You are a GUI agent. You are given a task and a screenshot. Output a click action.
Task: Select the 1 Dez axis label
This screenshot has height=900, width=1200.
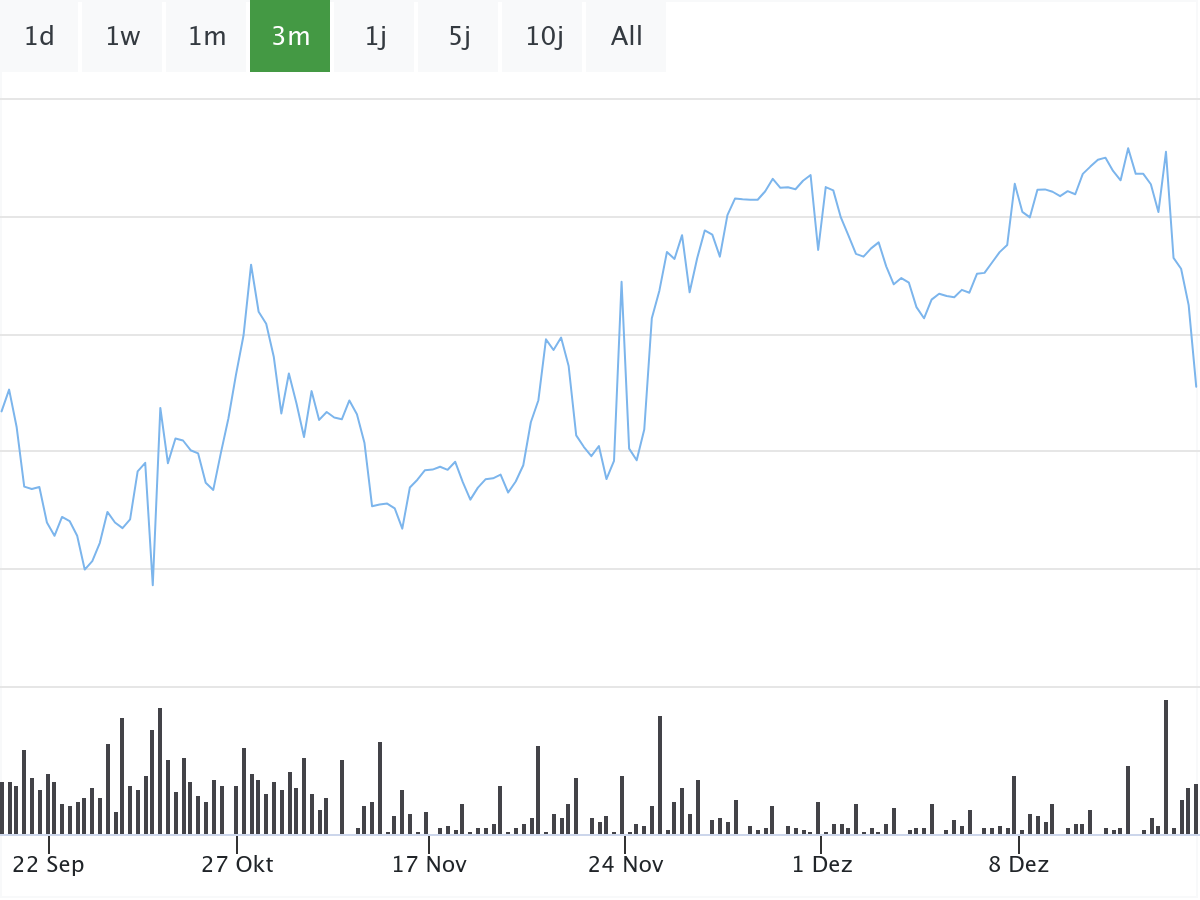click(822, 864)
